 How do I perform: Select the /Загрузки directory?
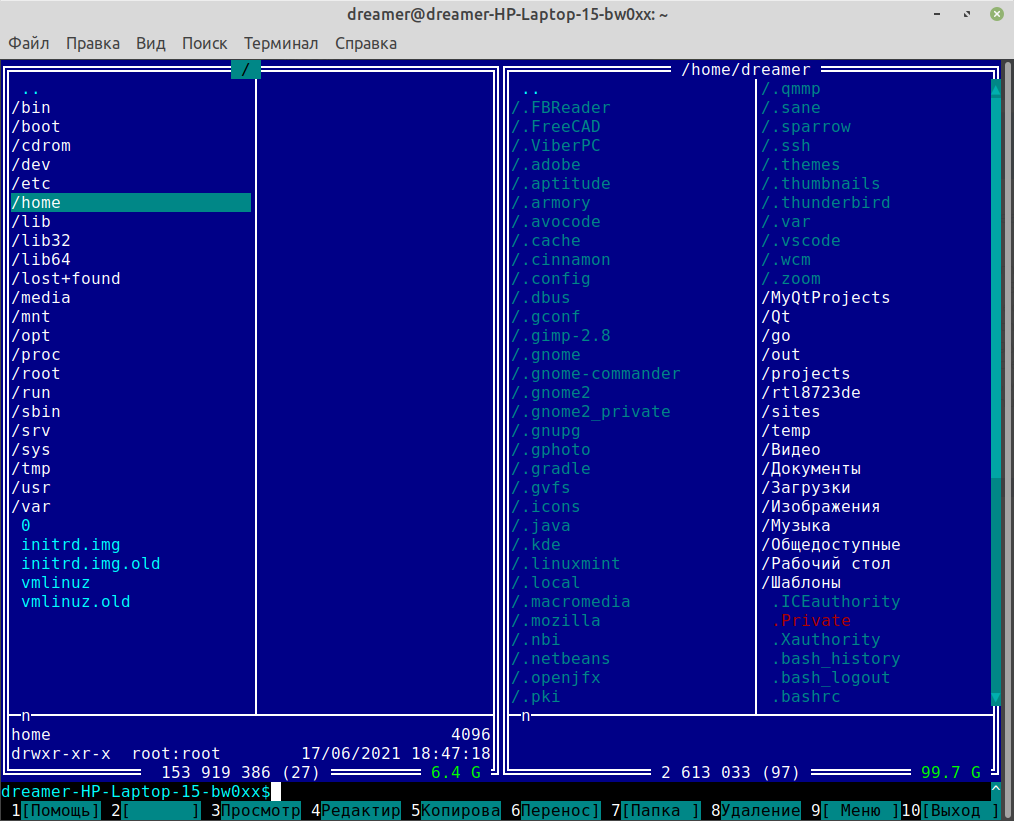806,487
